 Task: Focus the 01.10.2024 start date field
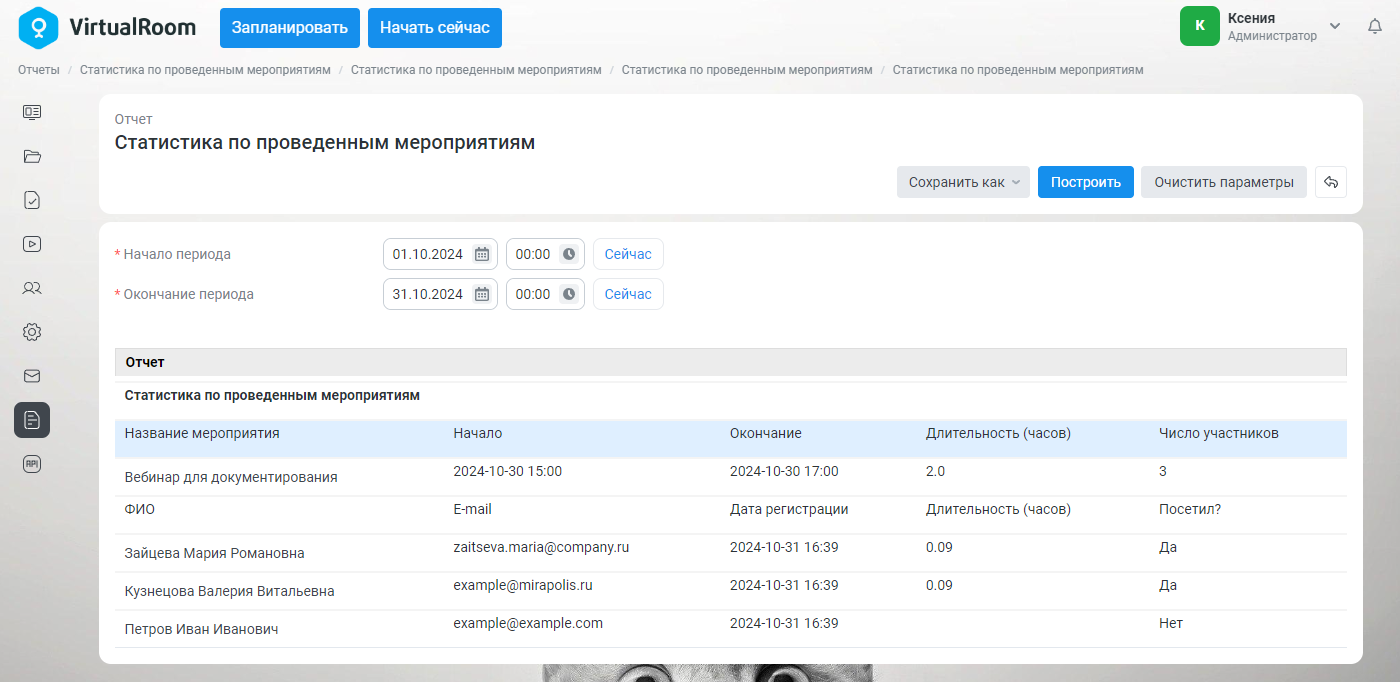440,254
